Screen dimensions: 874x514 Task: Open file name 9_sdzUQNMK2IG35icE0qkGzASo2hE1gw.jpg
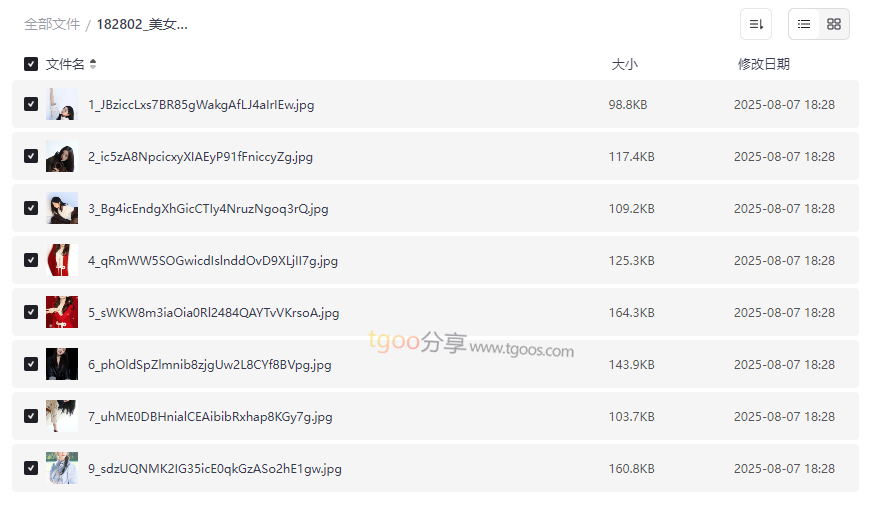(215, 468)
